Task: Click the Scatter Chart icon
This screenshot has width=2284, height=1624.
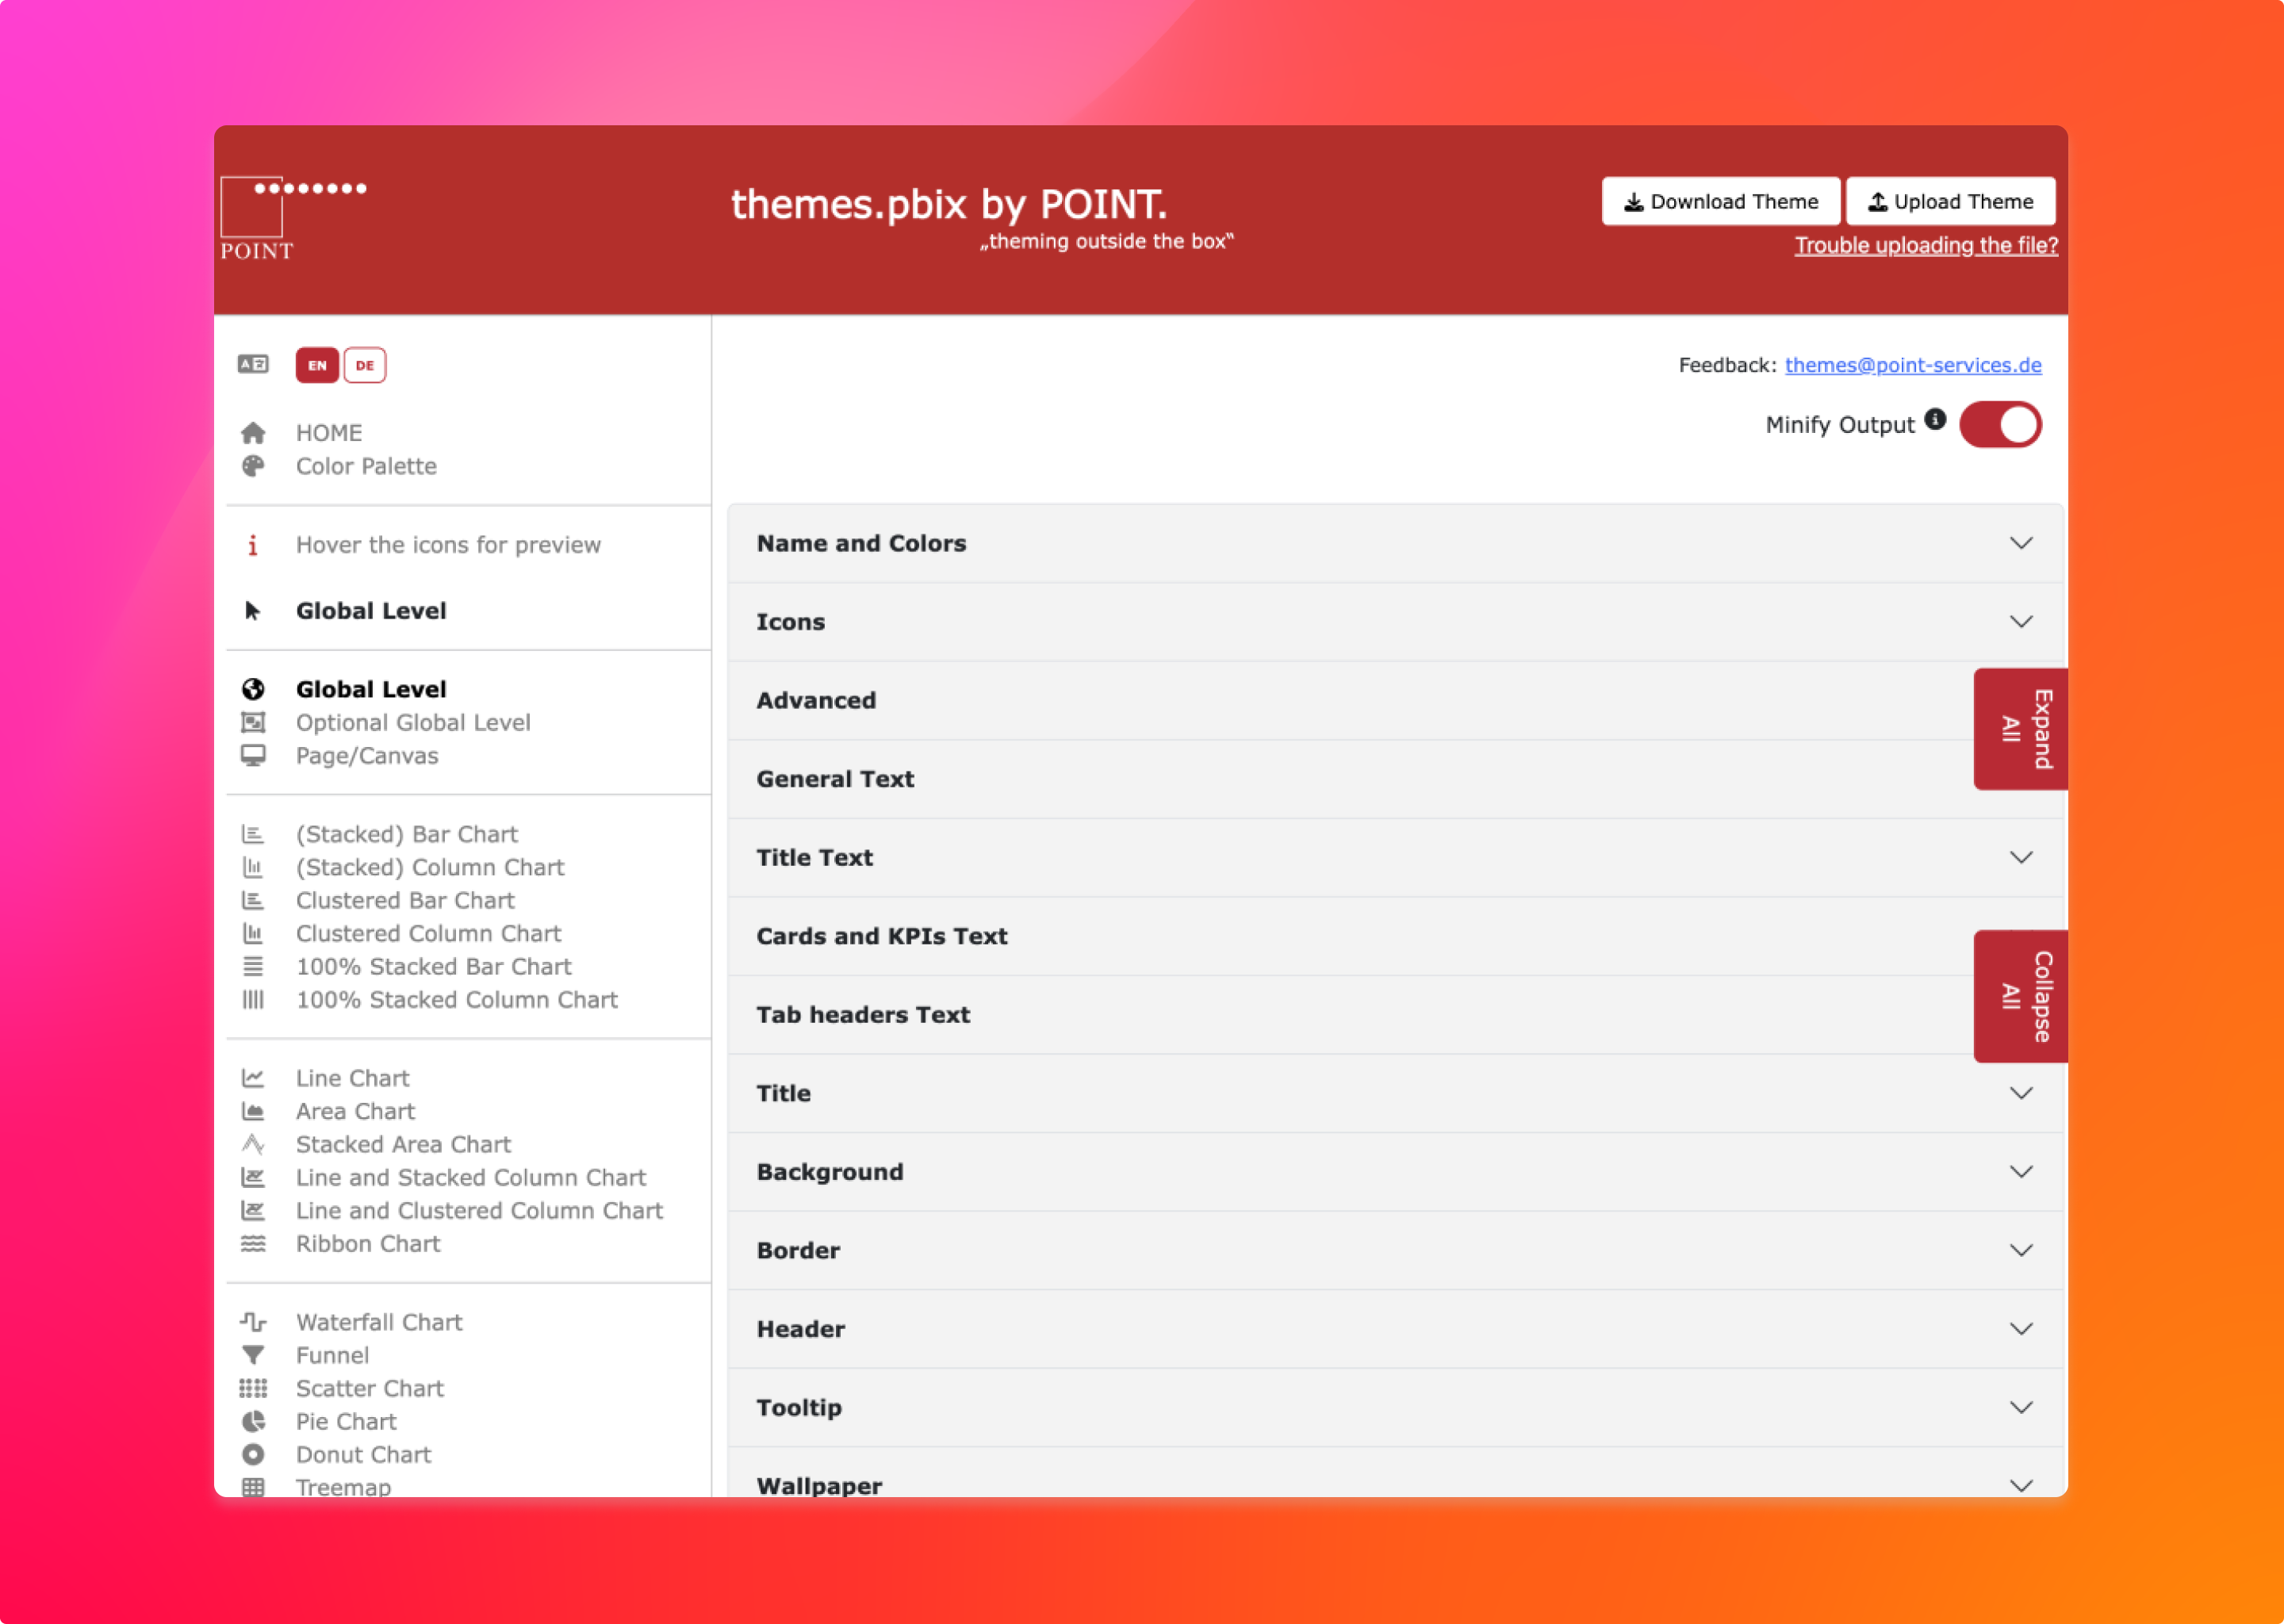Action: click(251, 1388)
